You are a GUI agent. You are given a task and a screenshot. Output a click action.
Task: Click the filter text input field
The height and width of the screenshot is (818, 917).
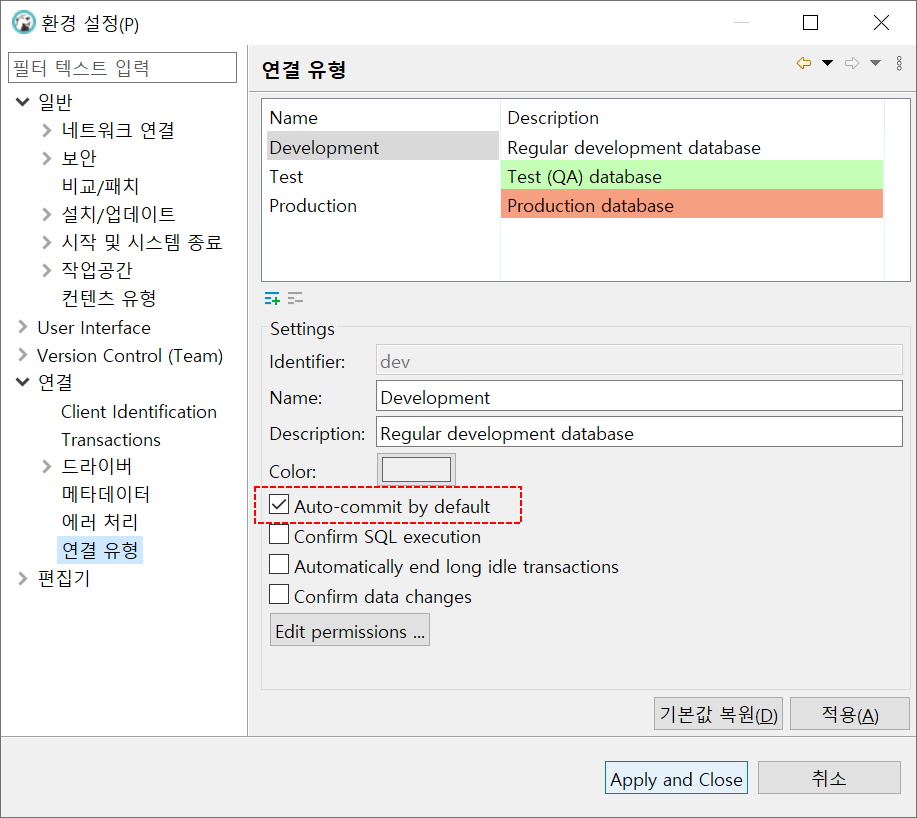122,67
